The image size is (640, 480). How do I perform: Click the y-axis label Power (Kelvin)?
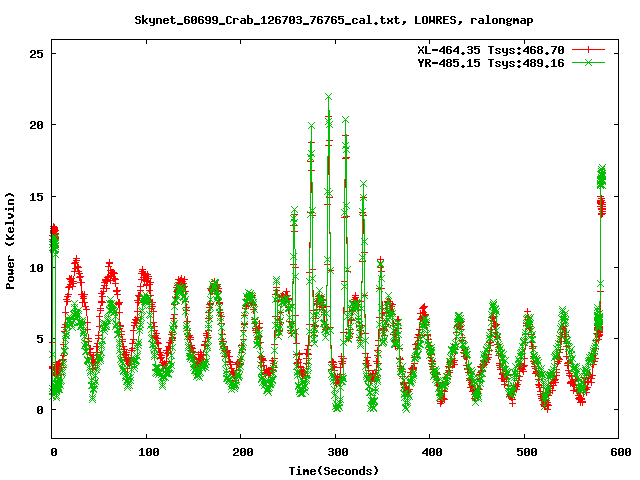click(x=10, y=241)
